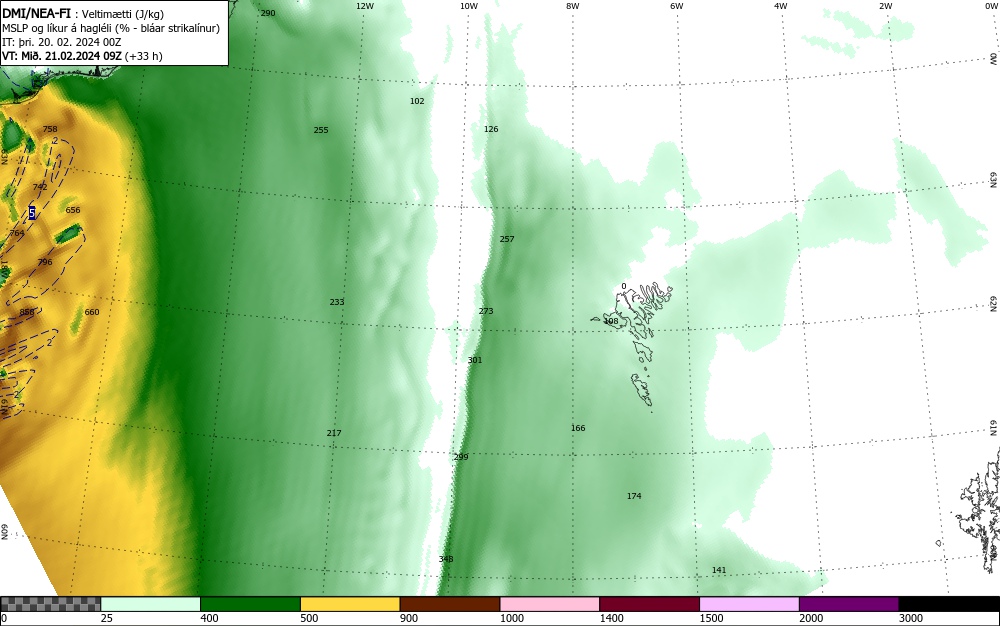Choose the yellow 500–900 legend swatch
This screenshot has width=1000, height=626.
pos(350,604)
